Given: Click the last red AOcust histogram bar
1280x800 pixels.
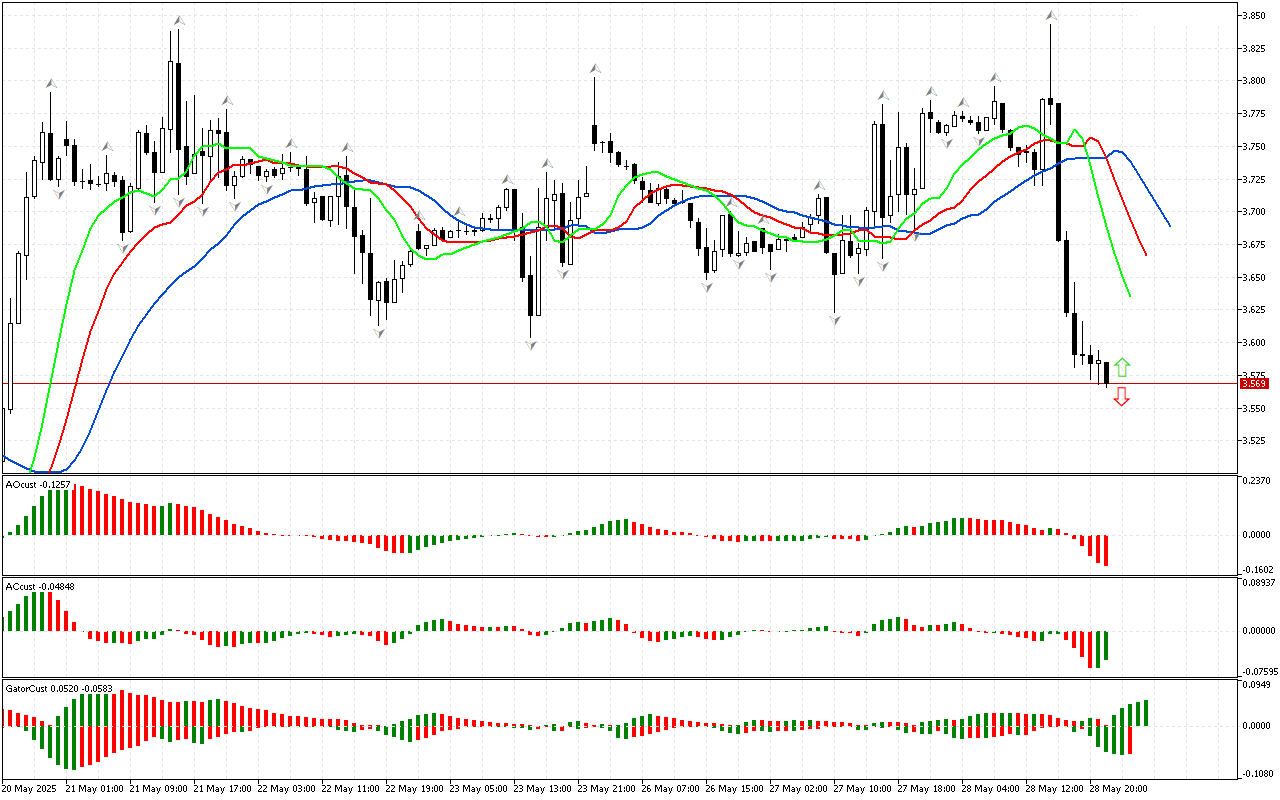Looking at the screenshot, I should click(x=1106, y=549).
